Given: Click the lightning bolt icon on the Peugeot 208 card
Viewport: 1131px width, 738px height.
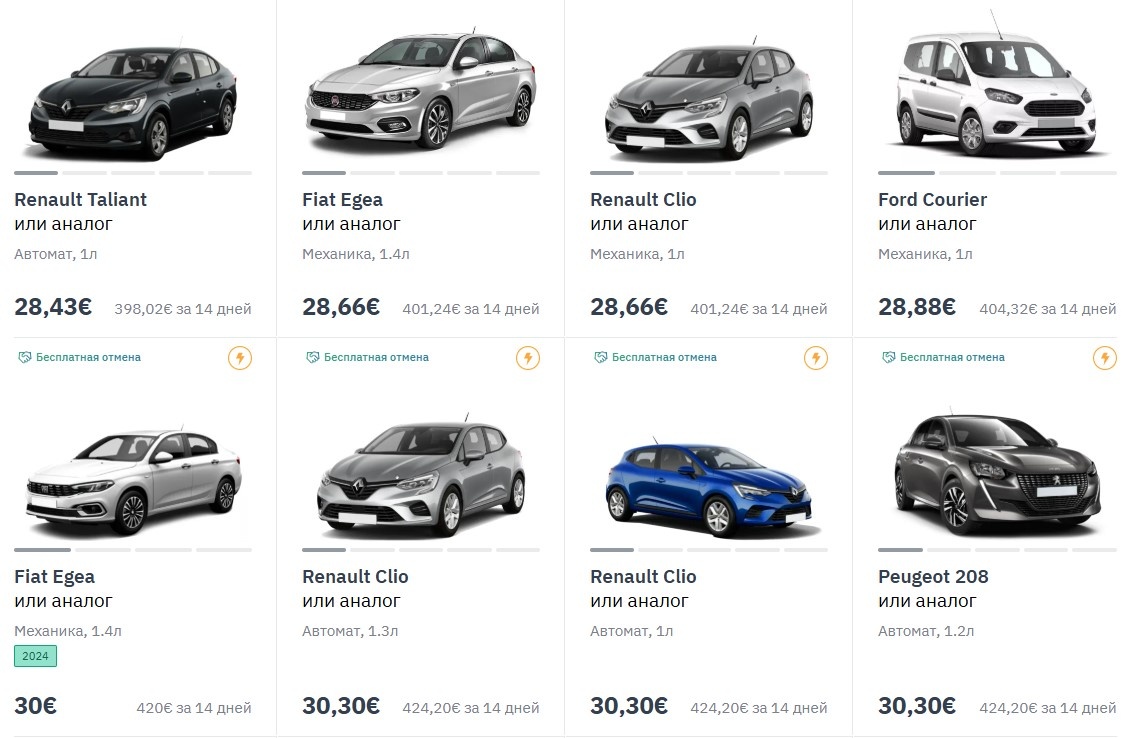Looking at the screenshot, I should point(1104,357).
